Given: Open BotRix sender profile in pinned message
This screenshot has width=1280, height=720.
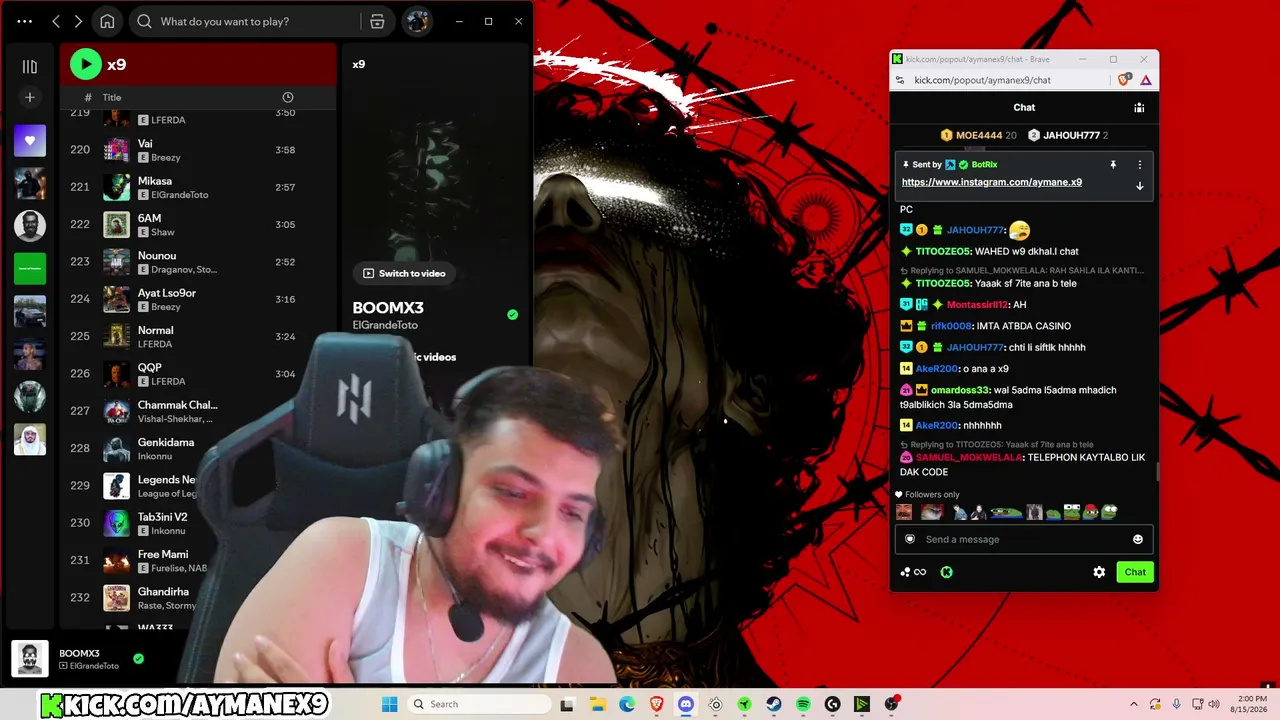Looking at the screenshot, I should point(984,164).
